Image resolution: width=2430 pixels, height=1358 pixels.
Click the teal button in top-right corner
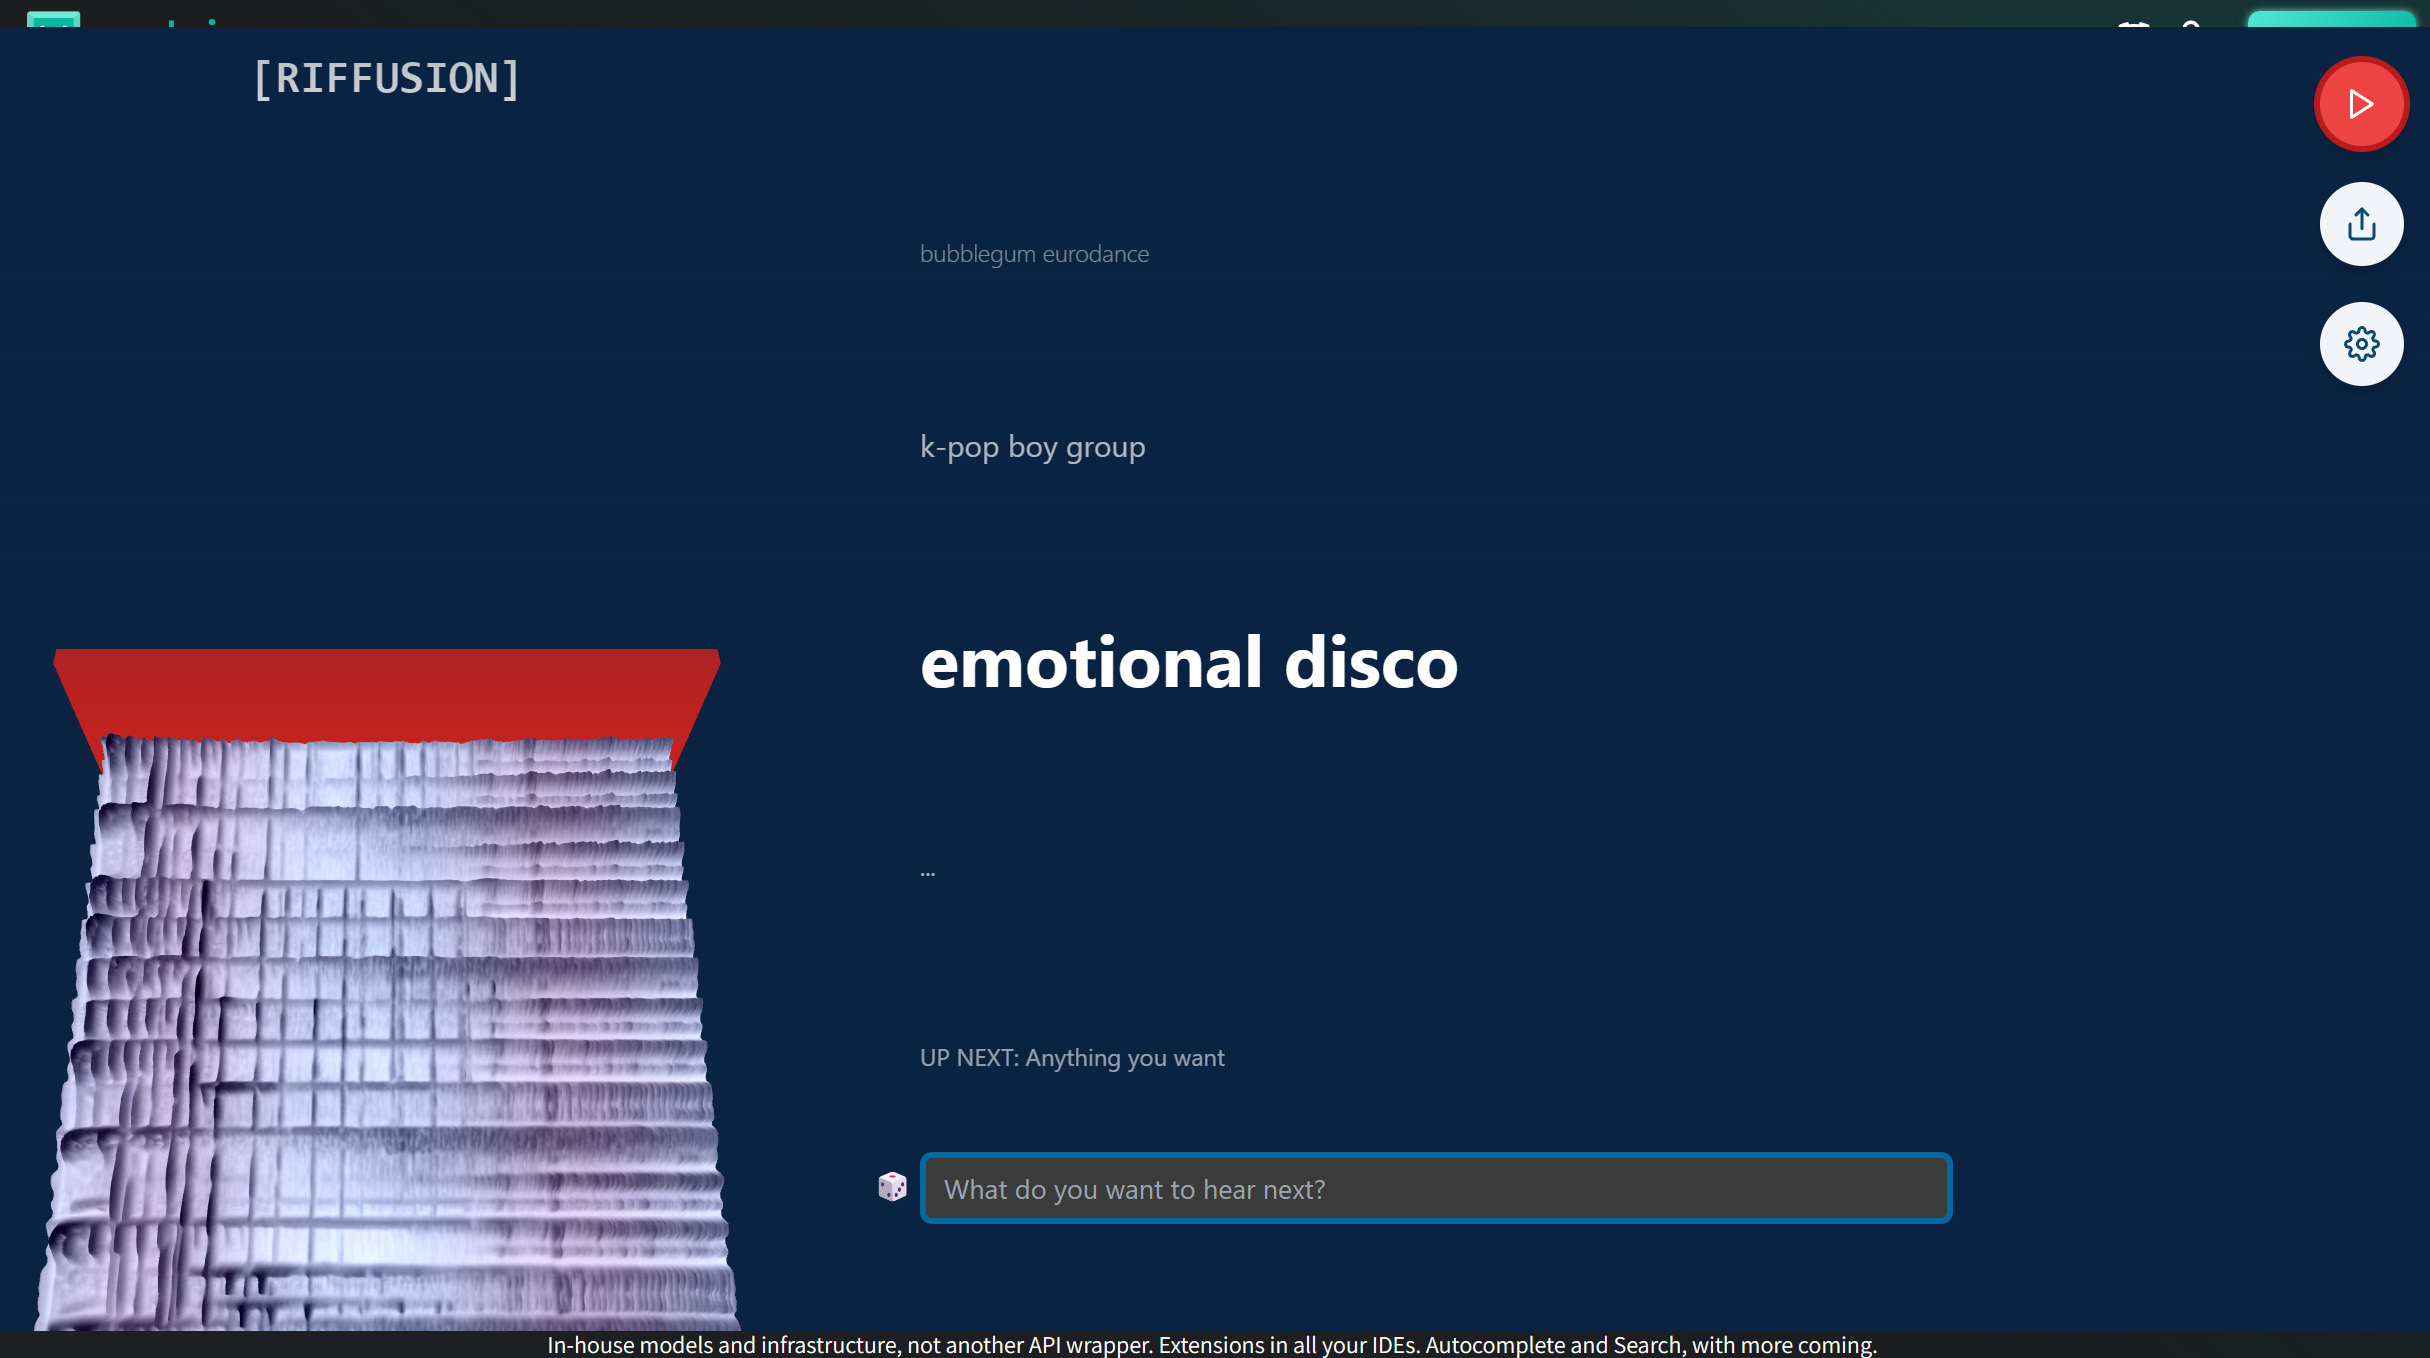[2330, 18]
